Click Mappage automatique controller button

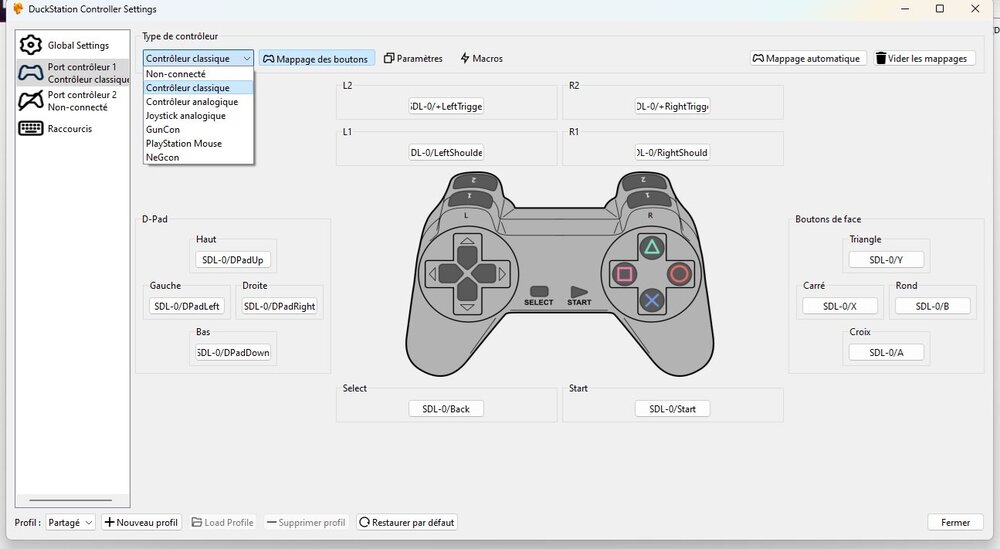point(808,58)
